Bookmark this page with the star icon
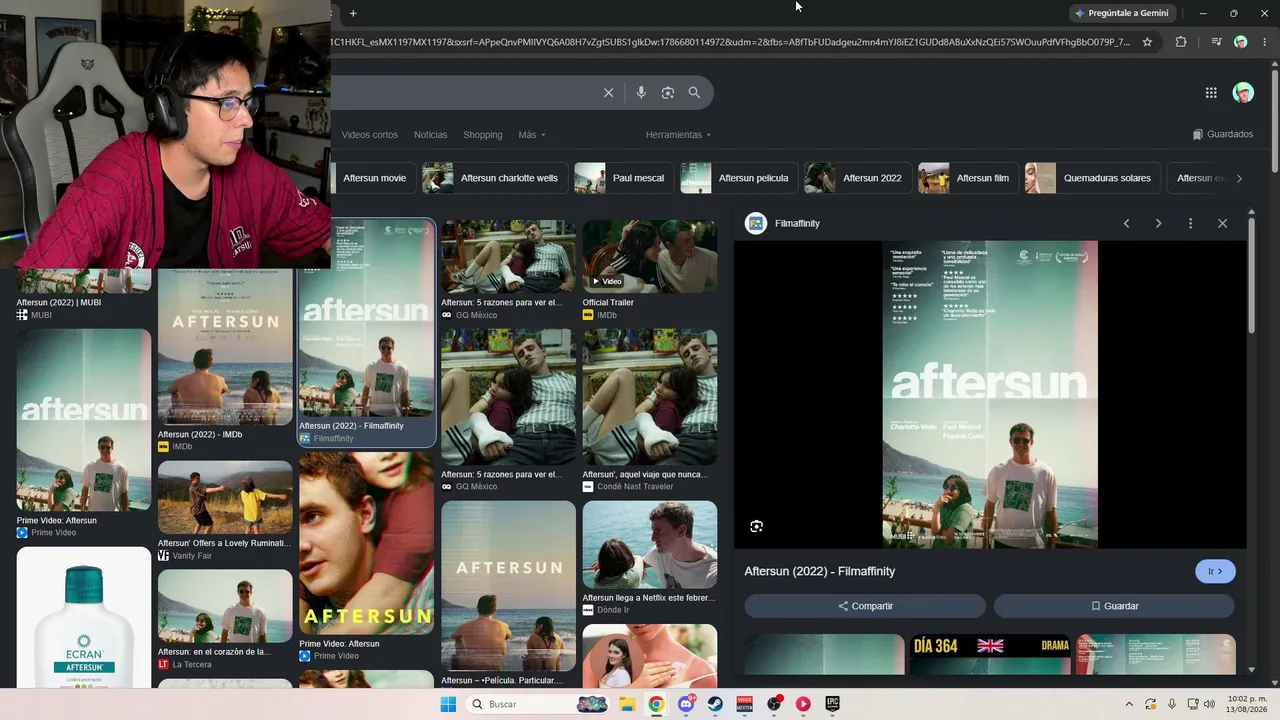This screenshot has width=1280, height=720. point(1147,42)
